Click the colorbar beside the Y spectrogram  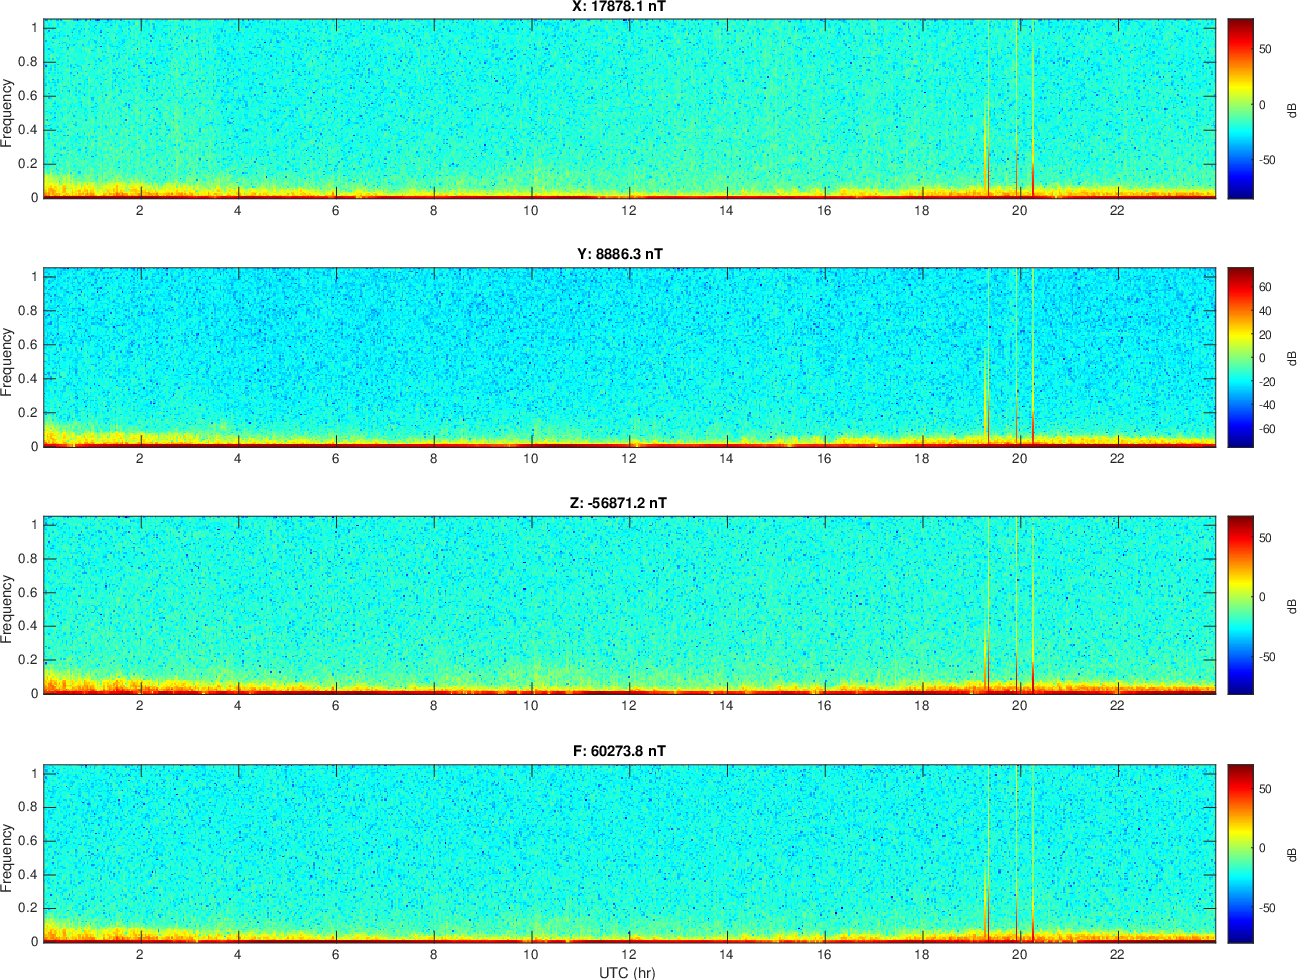tap(1240, 357)
